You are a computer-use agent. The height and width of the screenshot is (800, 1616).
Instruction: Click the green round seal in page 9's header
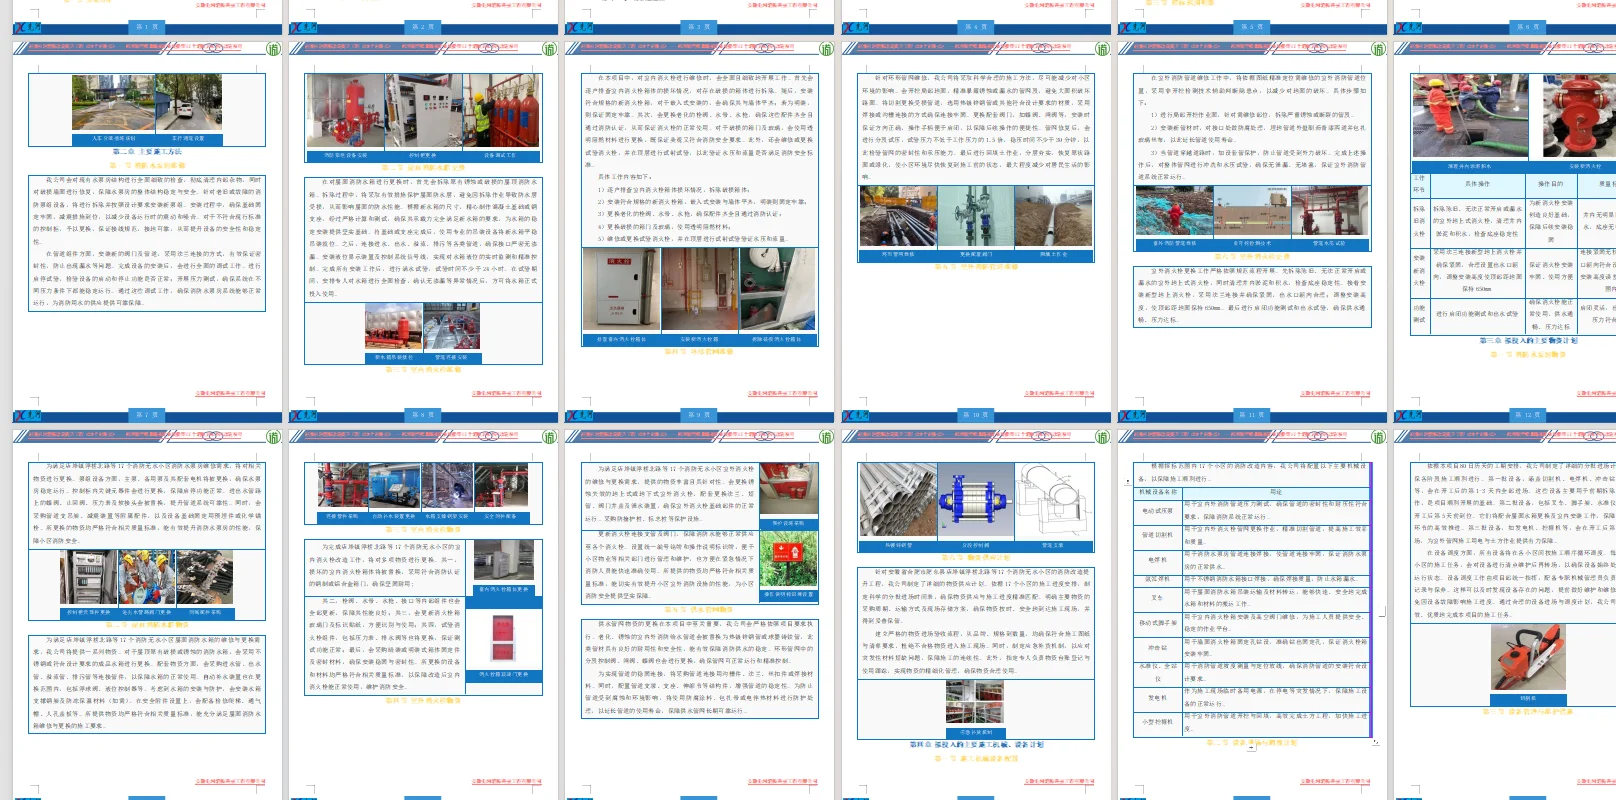pyautogui.click(x=826, y=49)
